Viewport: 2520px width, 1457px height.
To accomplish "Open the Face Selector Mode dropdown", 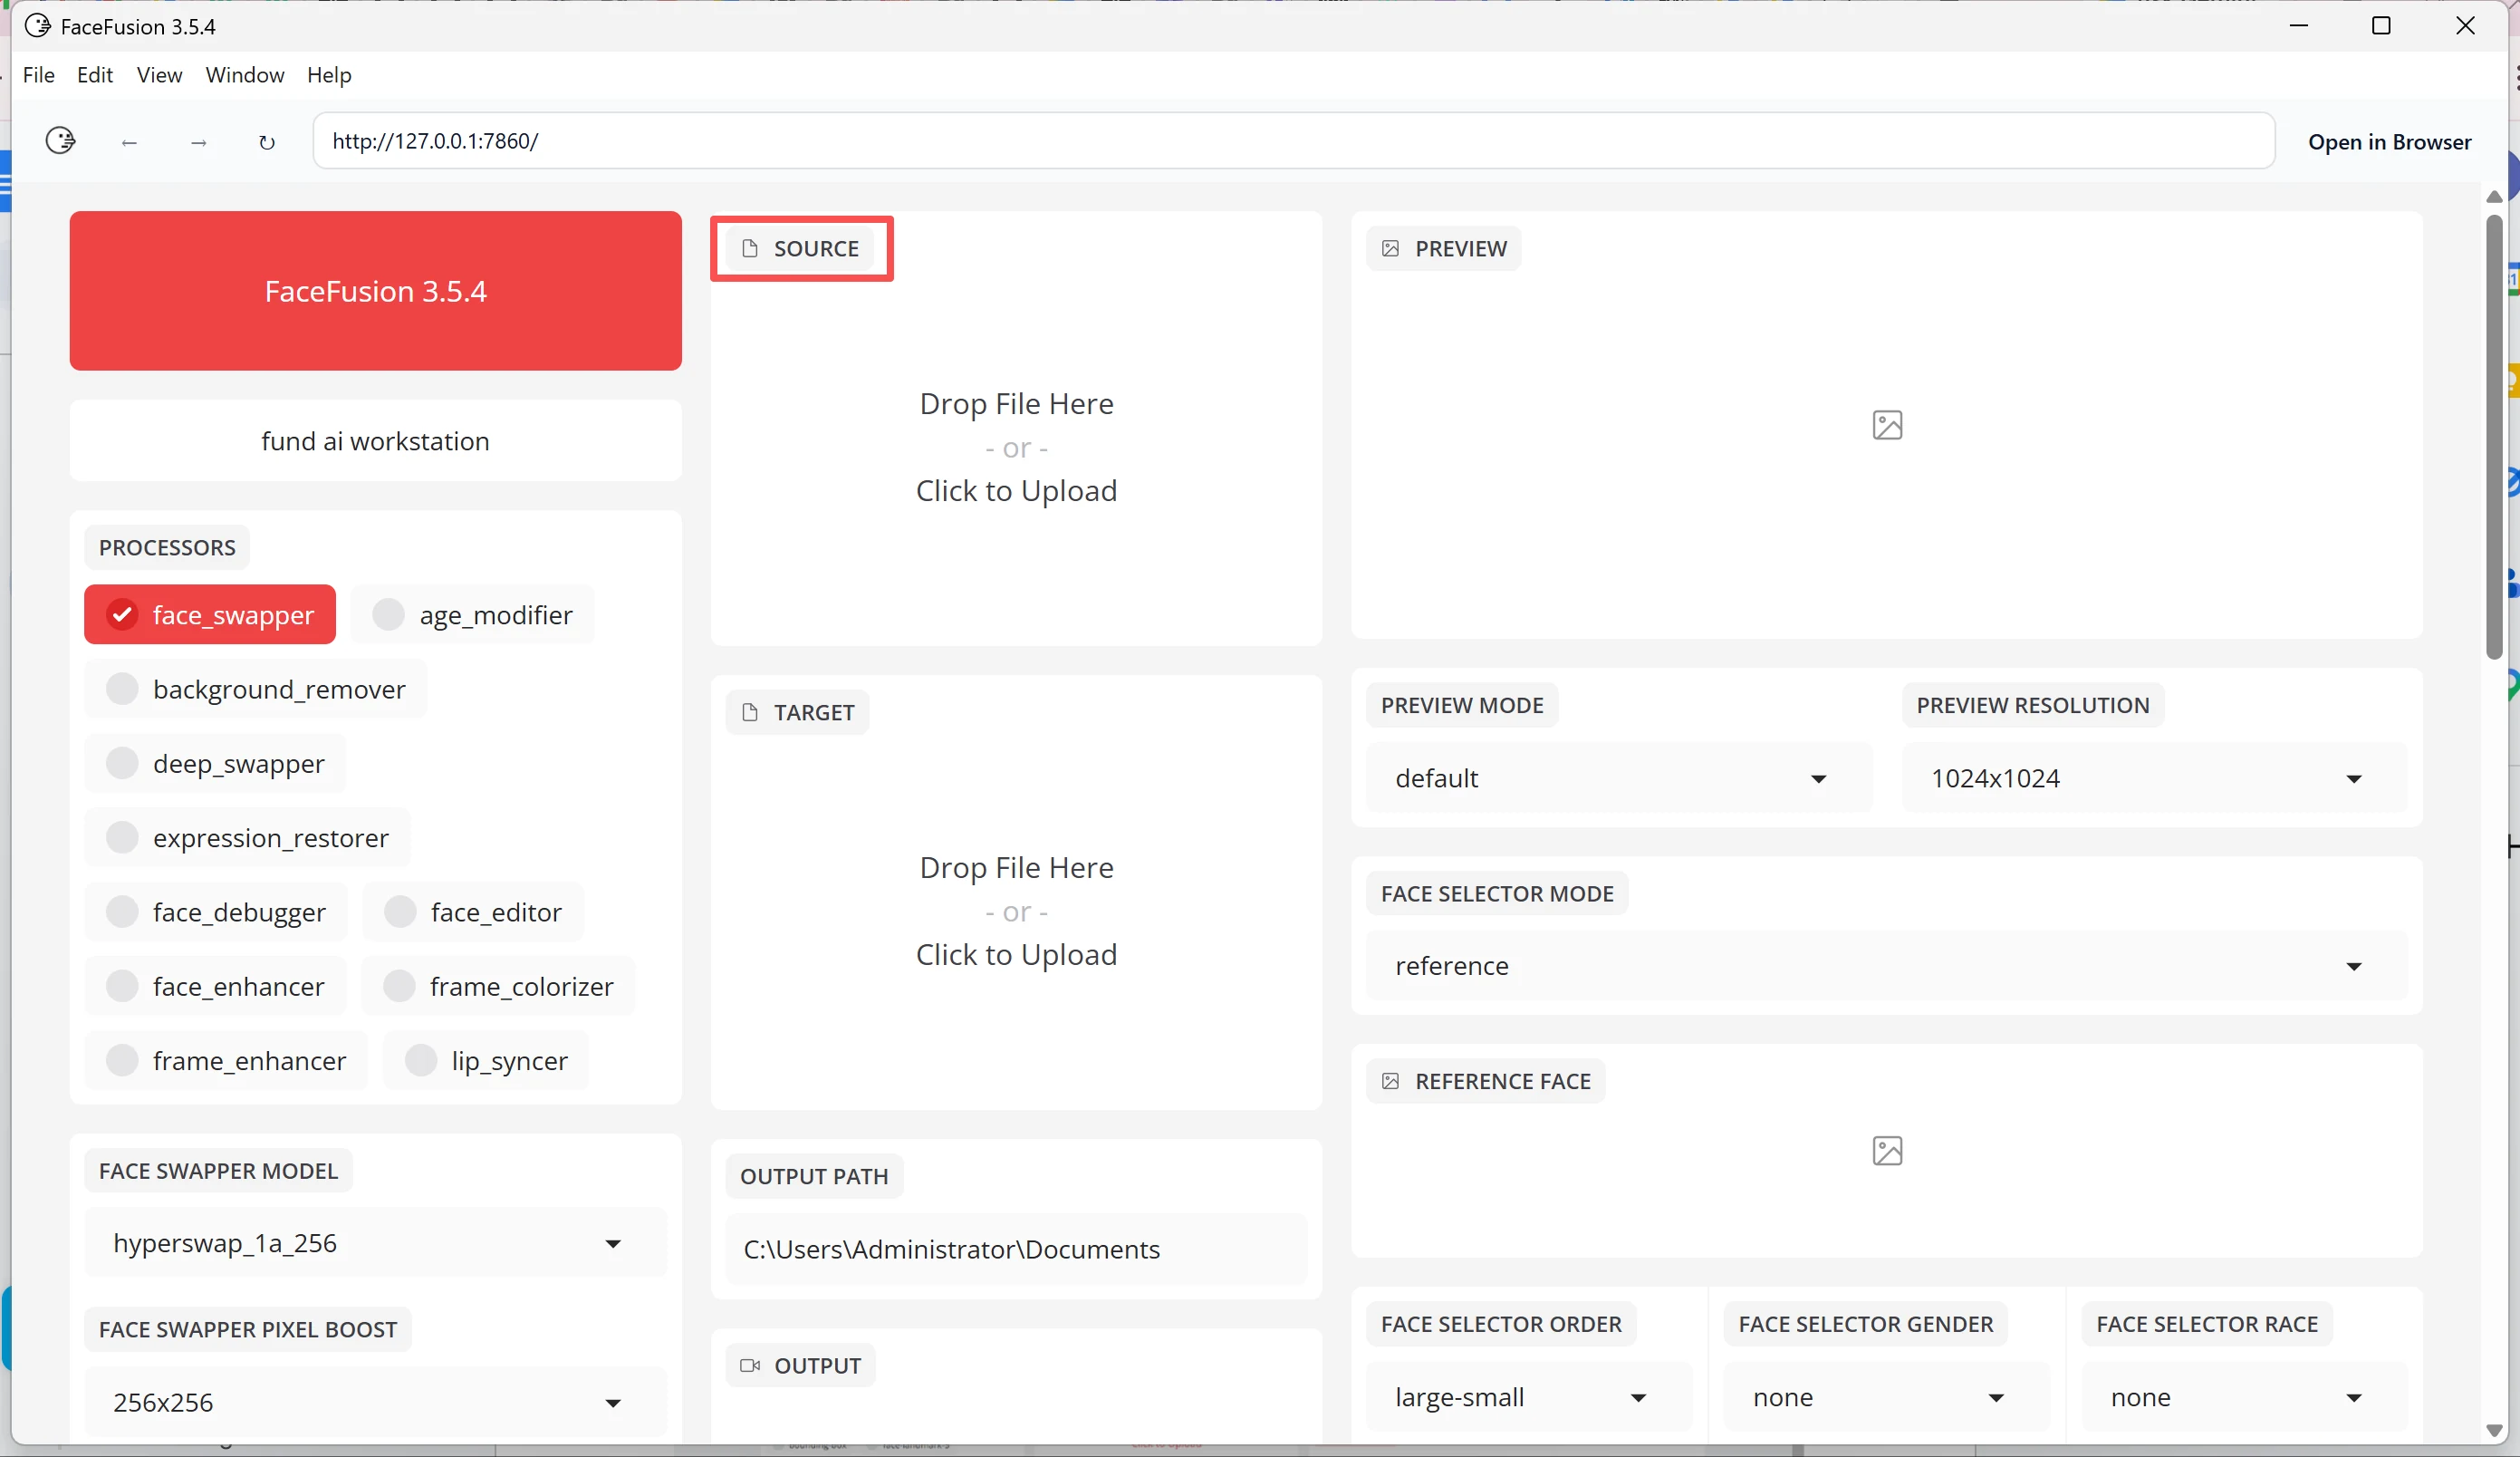I will (1887, 966).
